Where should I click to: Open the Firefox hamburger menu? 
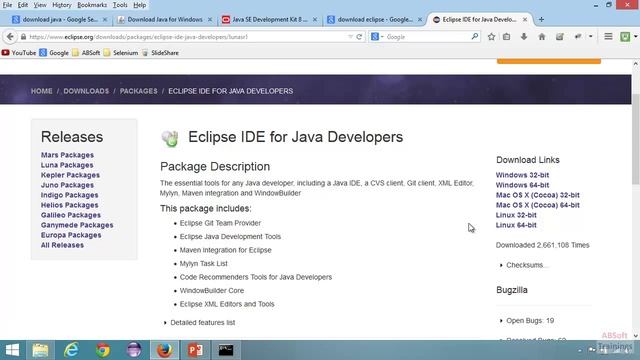(608, 37)
